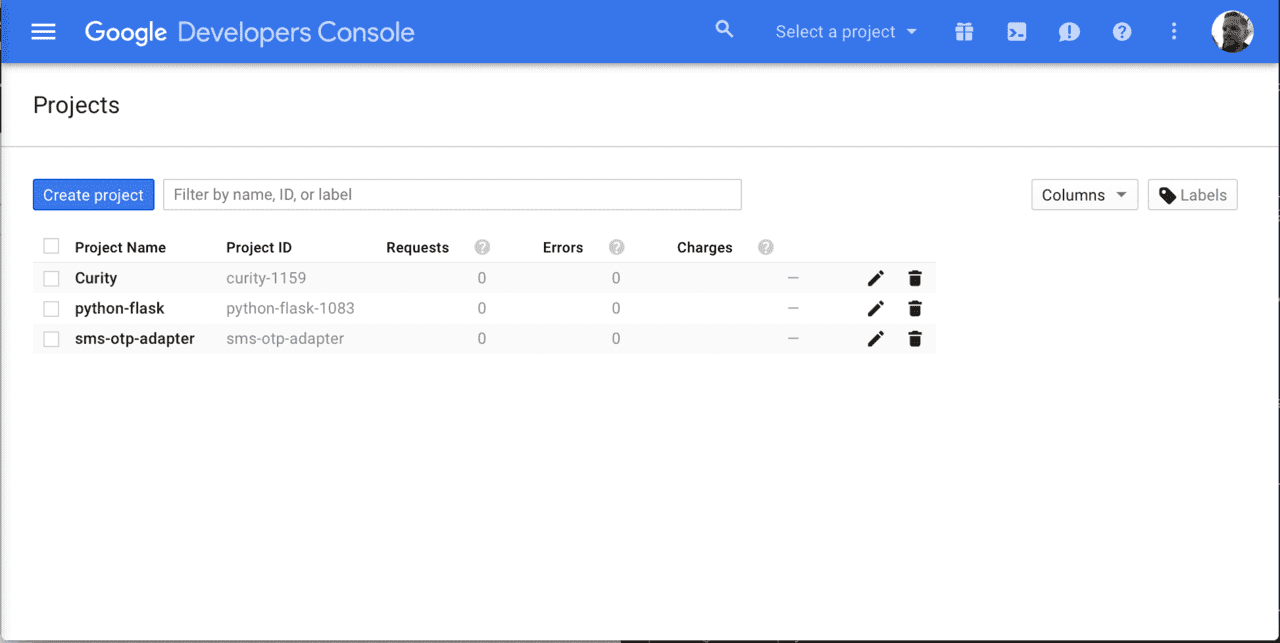This screenshot has height=643, width=1280.
Task: Open Requests column help tooltip
Action: point(482,247)
